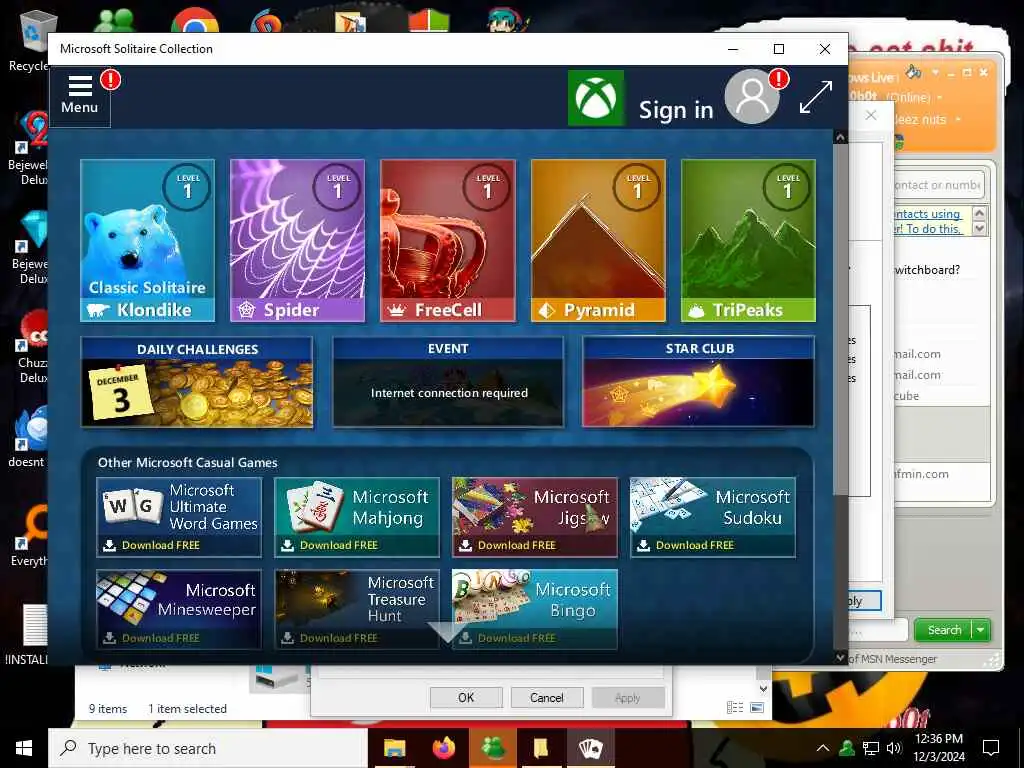Click the Messenger tray icon in system tray

(847, 748)
